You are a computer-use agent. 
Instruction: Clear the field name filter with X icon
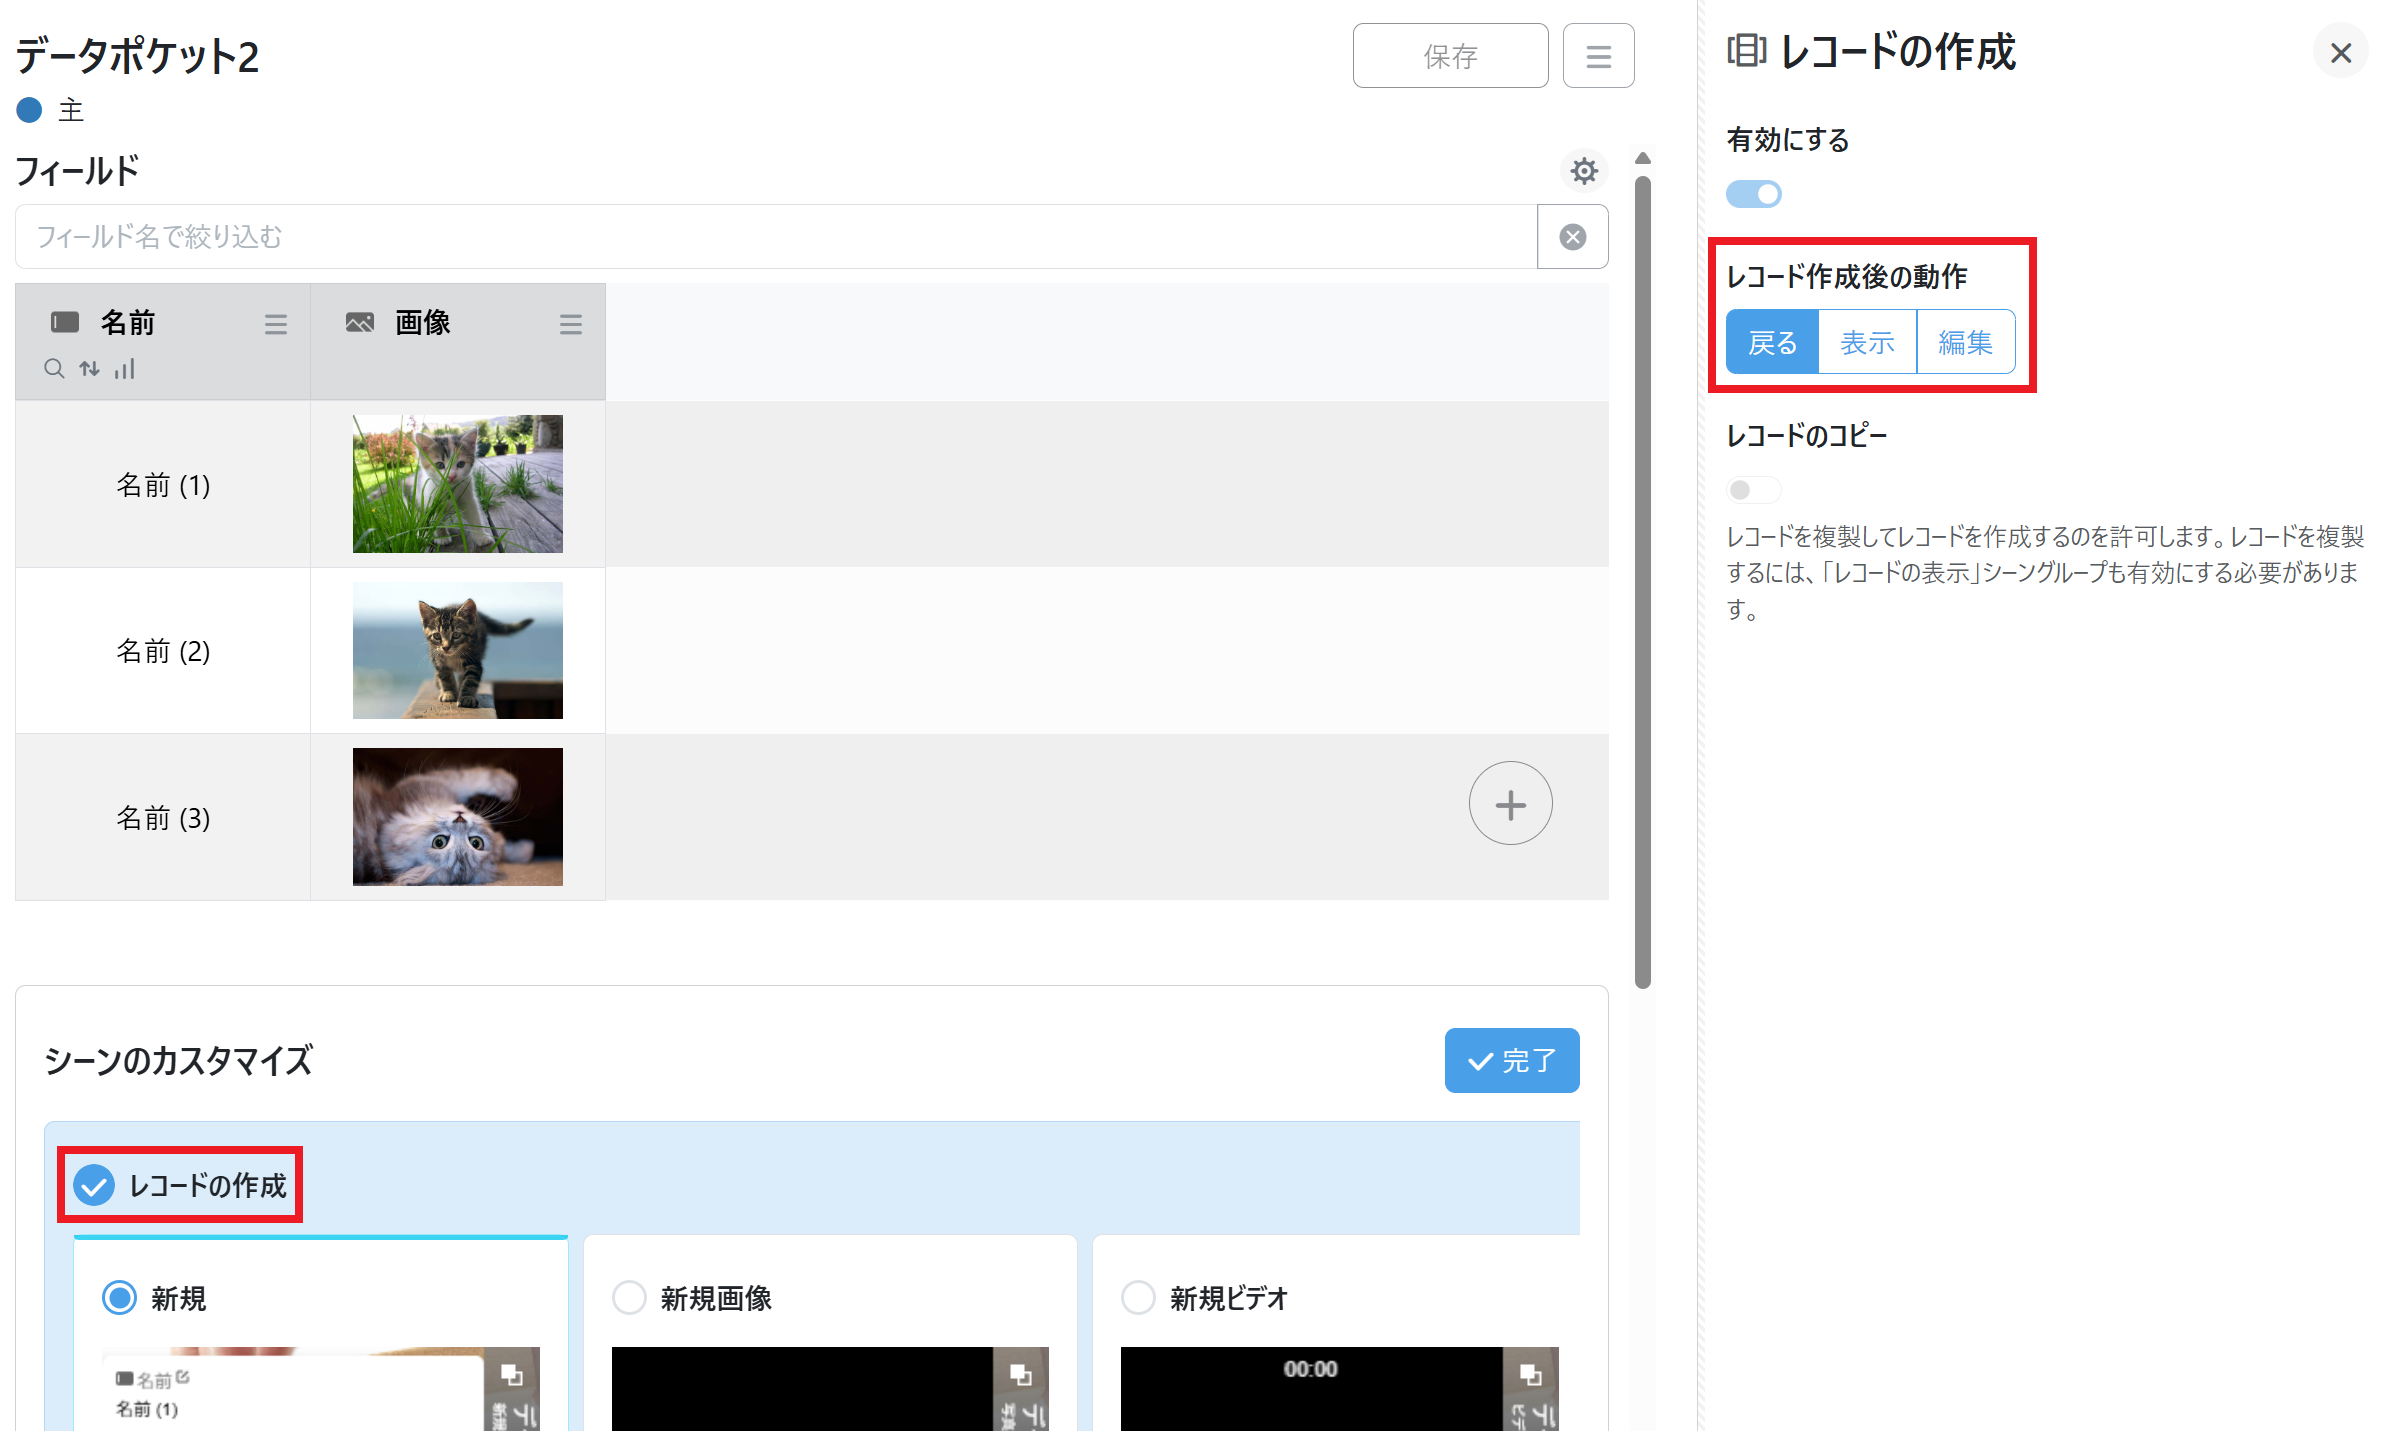(1572, 237)
